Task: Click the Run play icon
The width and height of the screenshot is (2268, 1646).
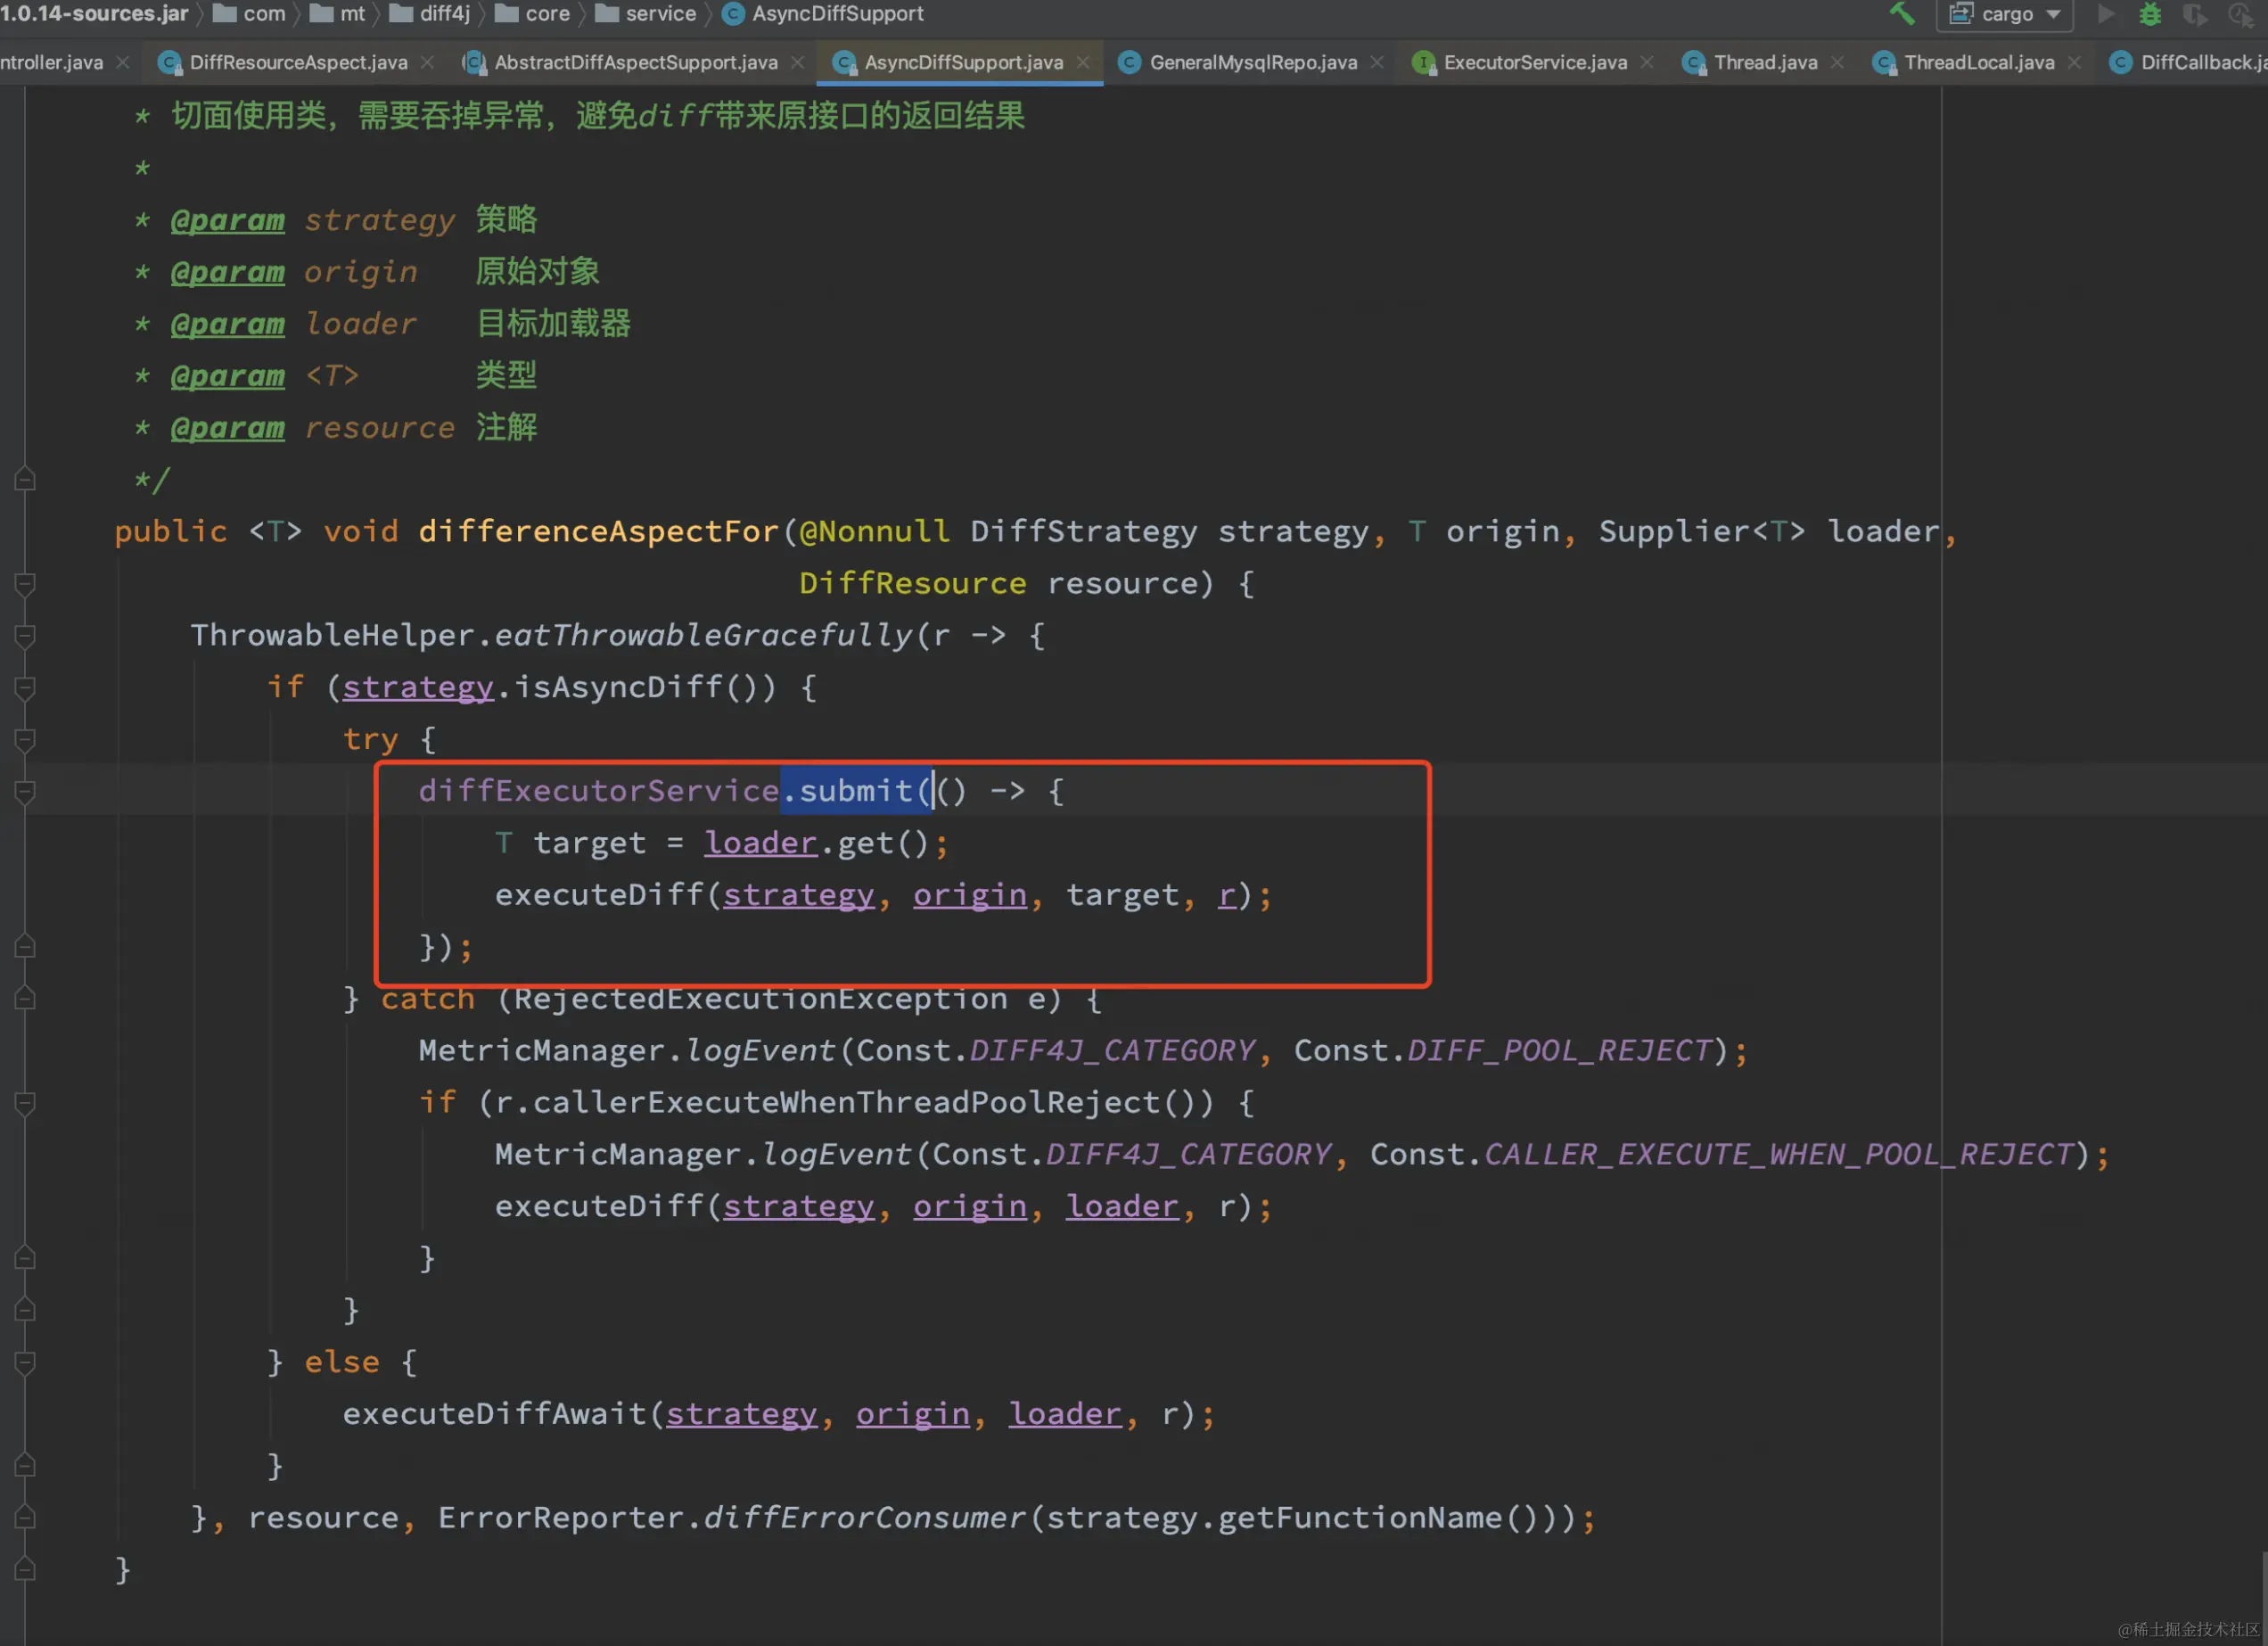Action: coord(2105,14)
